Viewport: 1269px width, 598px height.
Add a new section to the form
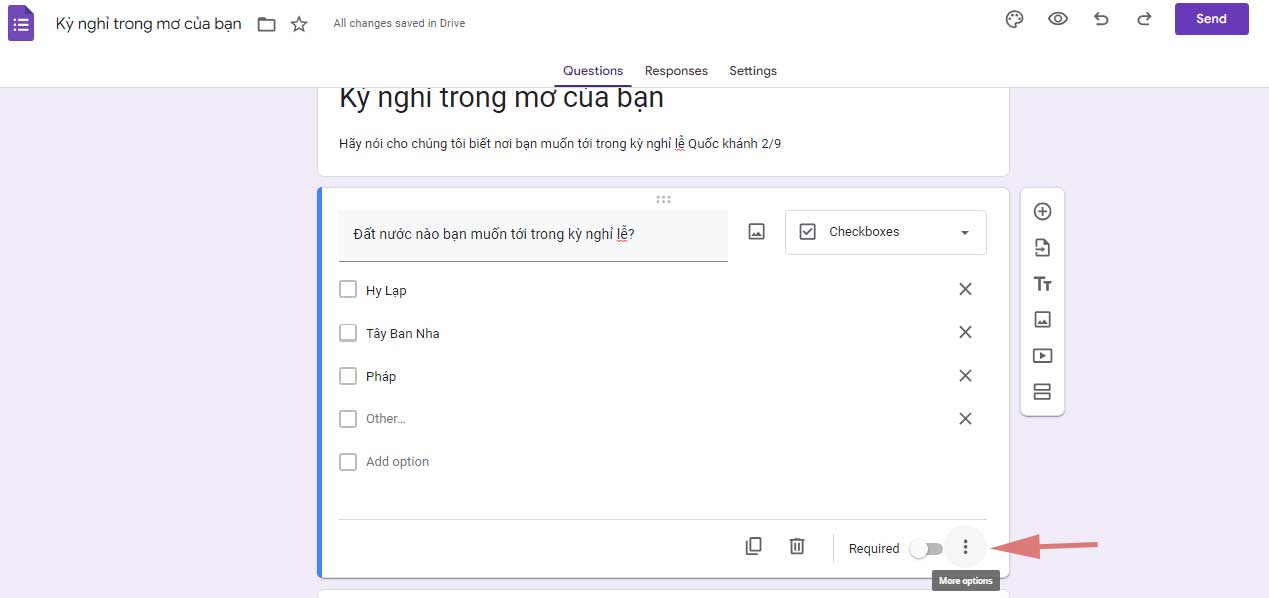[x=1042, y=391]
